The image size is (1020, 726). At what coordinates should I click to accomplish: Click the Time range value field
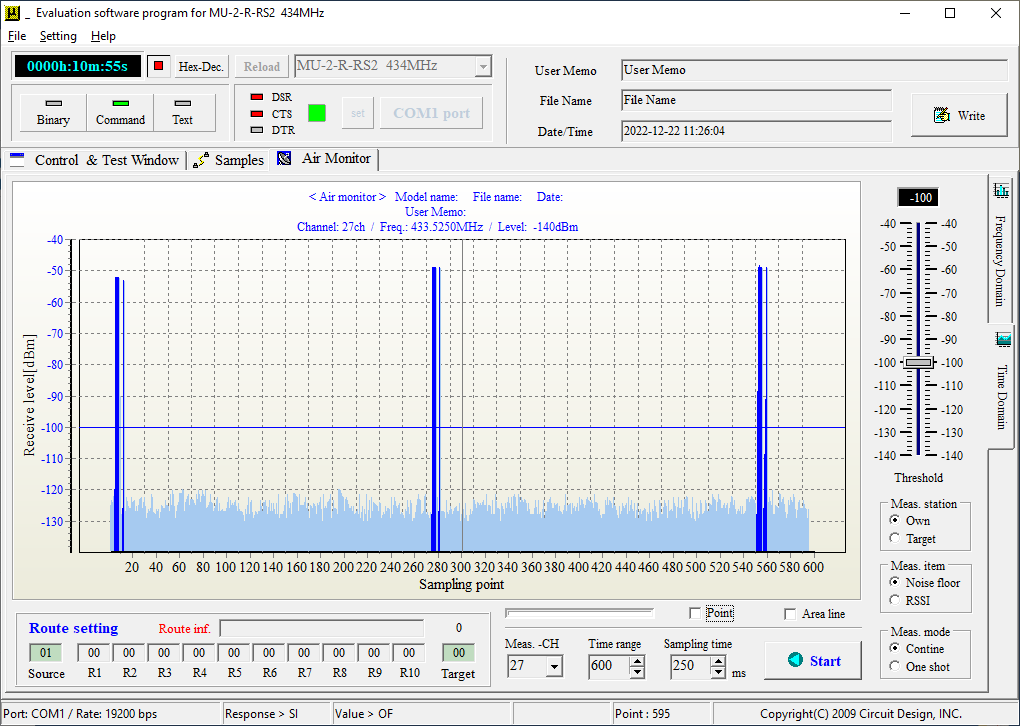610,666
